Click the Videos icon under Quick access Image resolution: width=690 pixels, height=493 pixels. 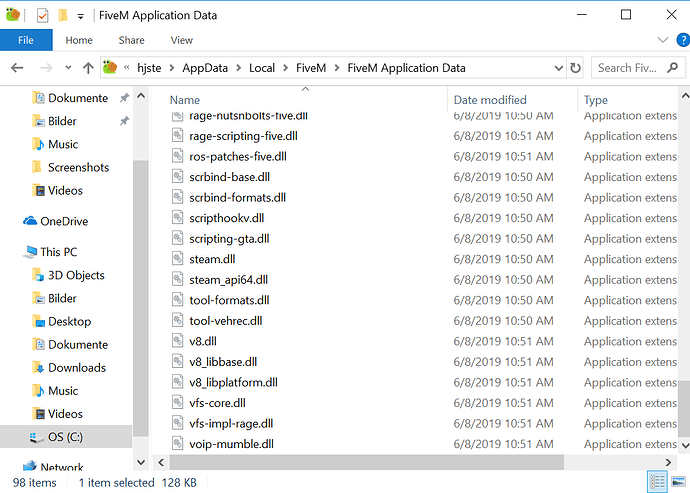[39, 191]
